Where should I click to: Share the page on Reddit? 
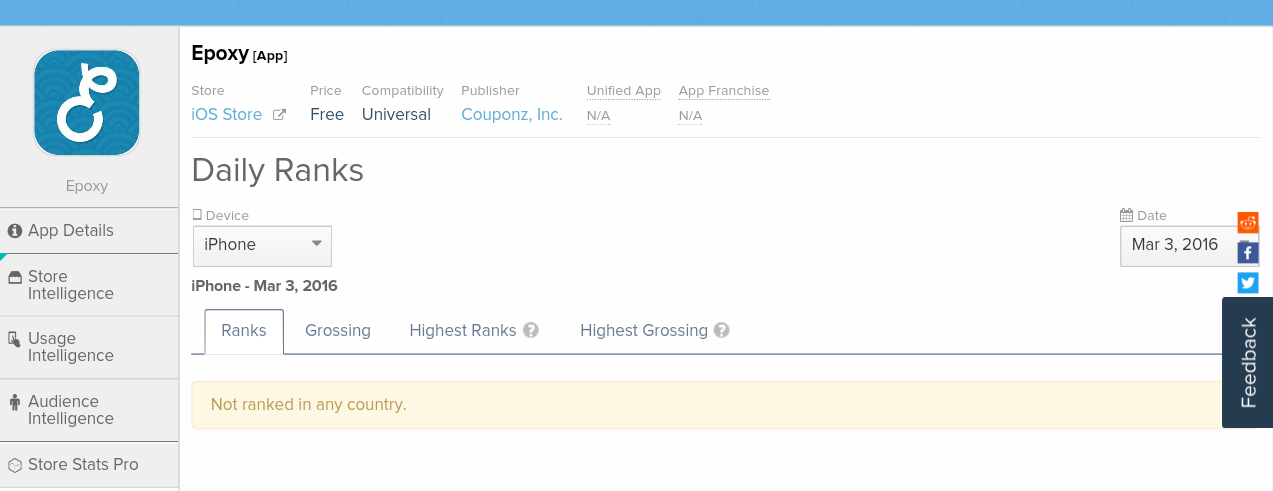click(1248, 222)
